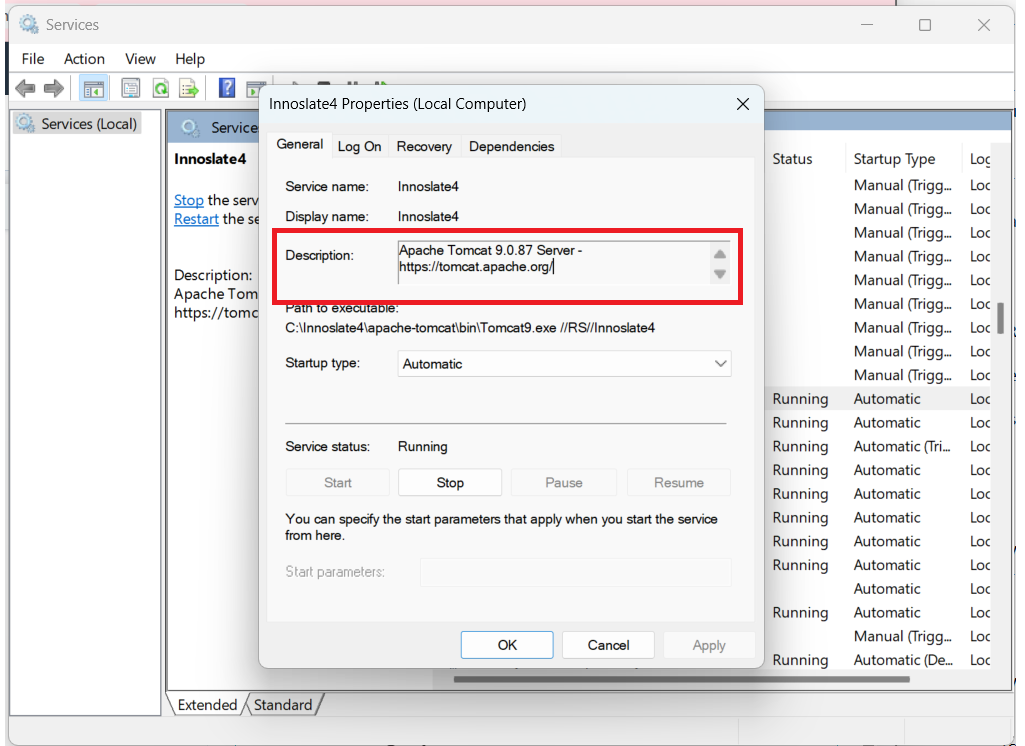Click the Services application icon in title bar

pos(27,23)
